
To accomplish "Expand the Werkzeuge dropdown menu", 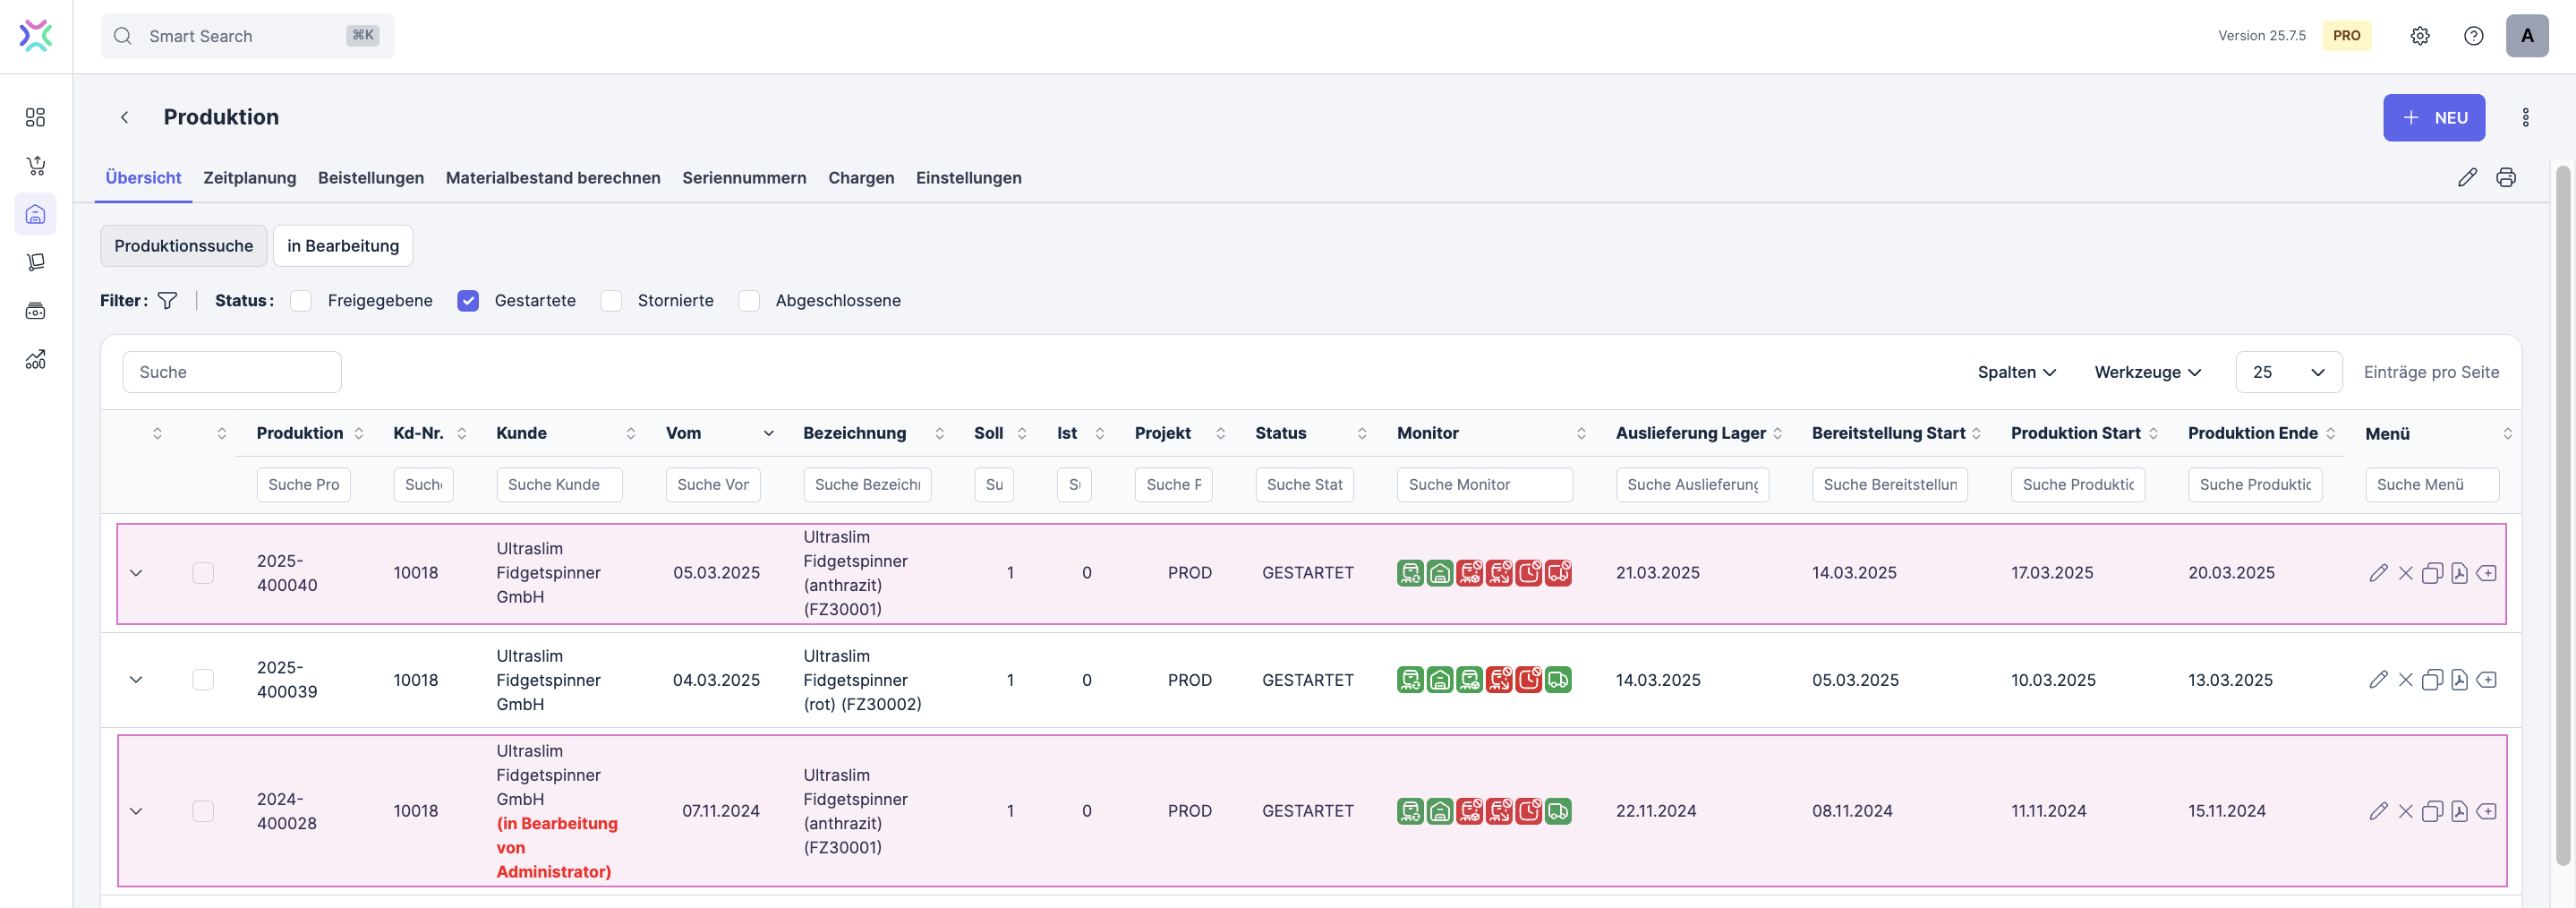I will (2147, 372).
